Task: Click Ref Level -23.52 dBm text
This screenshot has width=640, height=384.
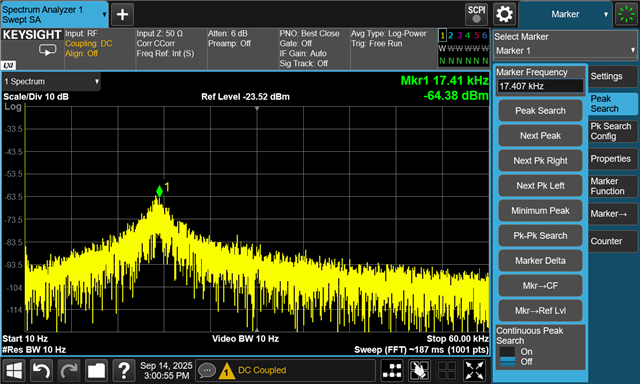Action: coord(245,97)
